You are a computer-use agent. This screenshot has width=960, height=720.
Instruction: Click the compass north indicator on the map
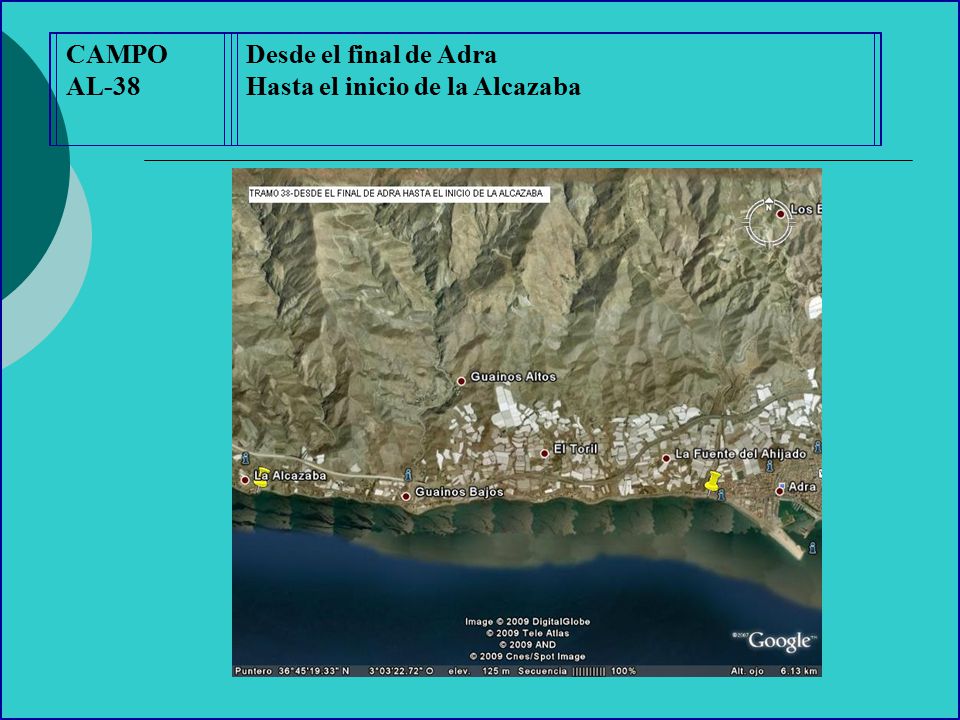click(769, 222)
